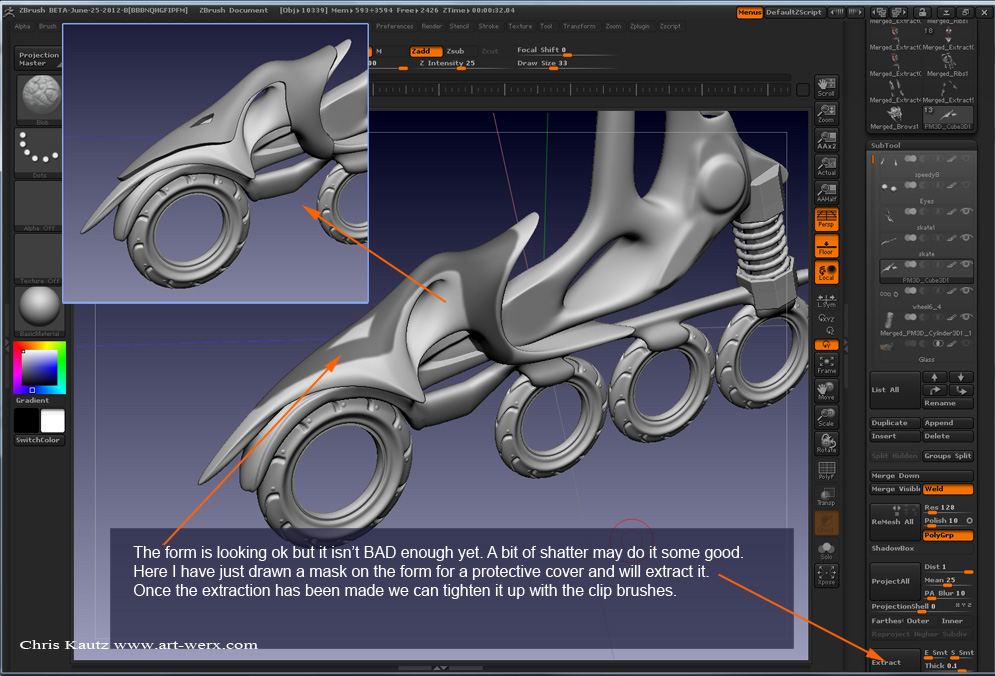Image resolution: width=995 pixels, height=676 pixels.
Task: Click the Xpose icon
Action: [826, 576]
